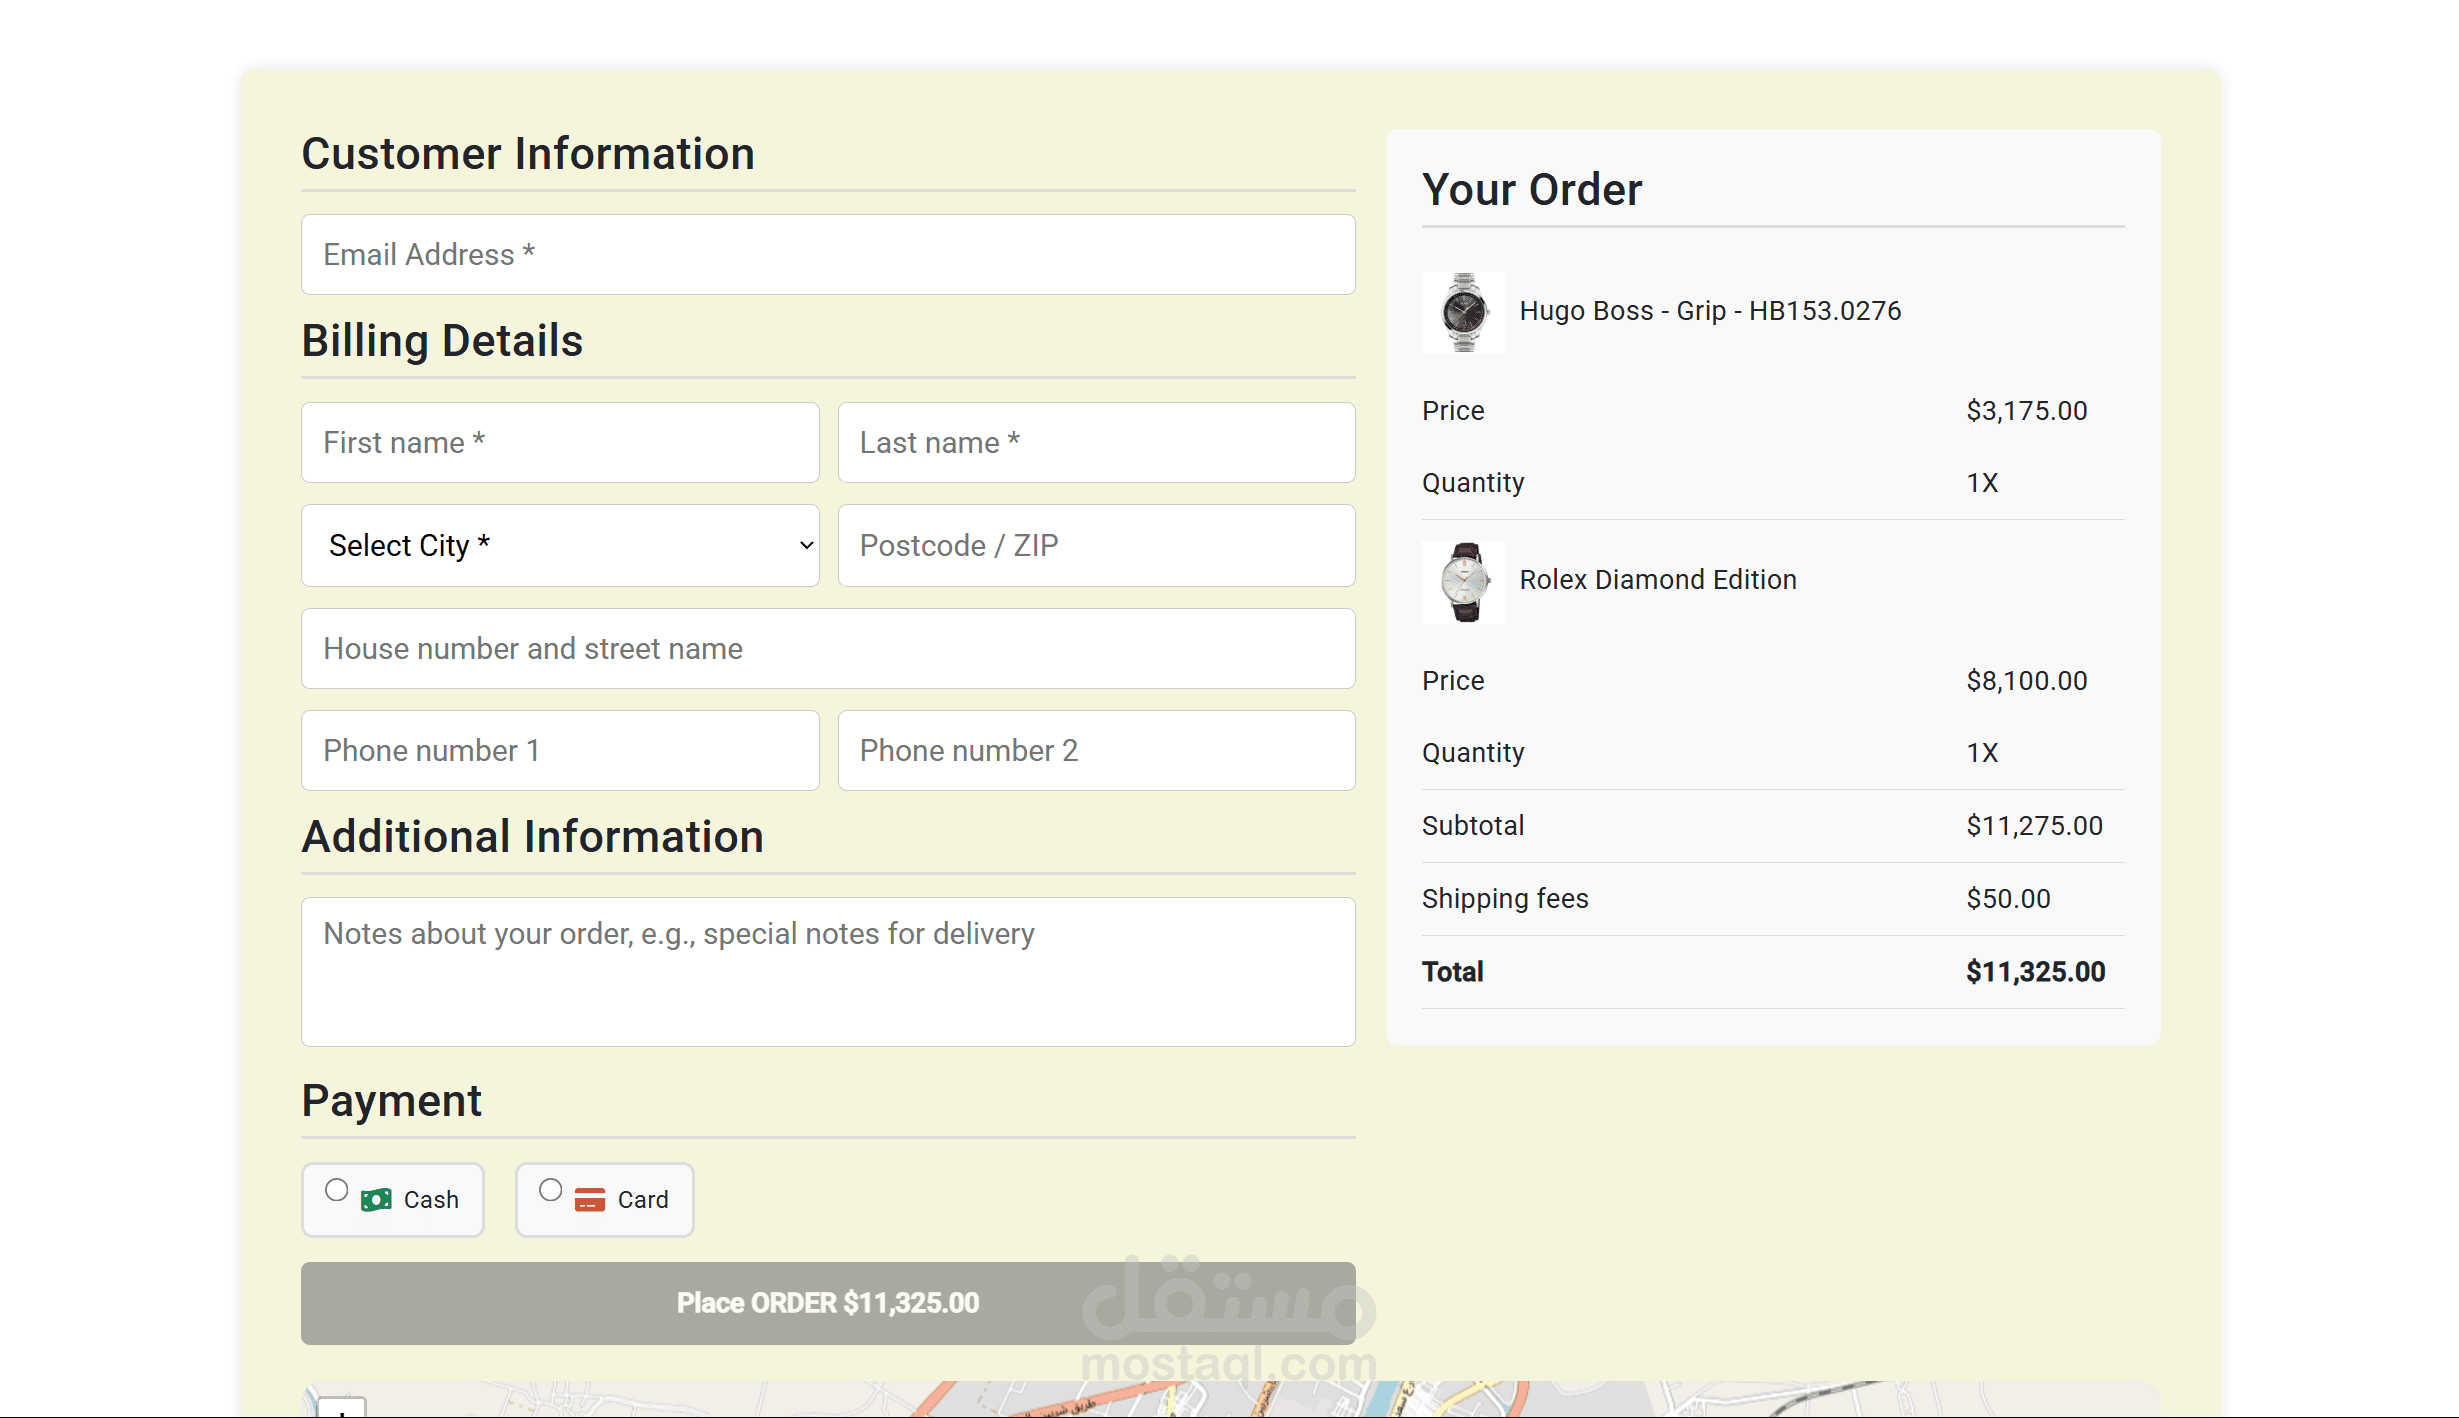Click the Card payment label

point(643,1200)
